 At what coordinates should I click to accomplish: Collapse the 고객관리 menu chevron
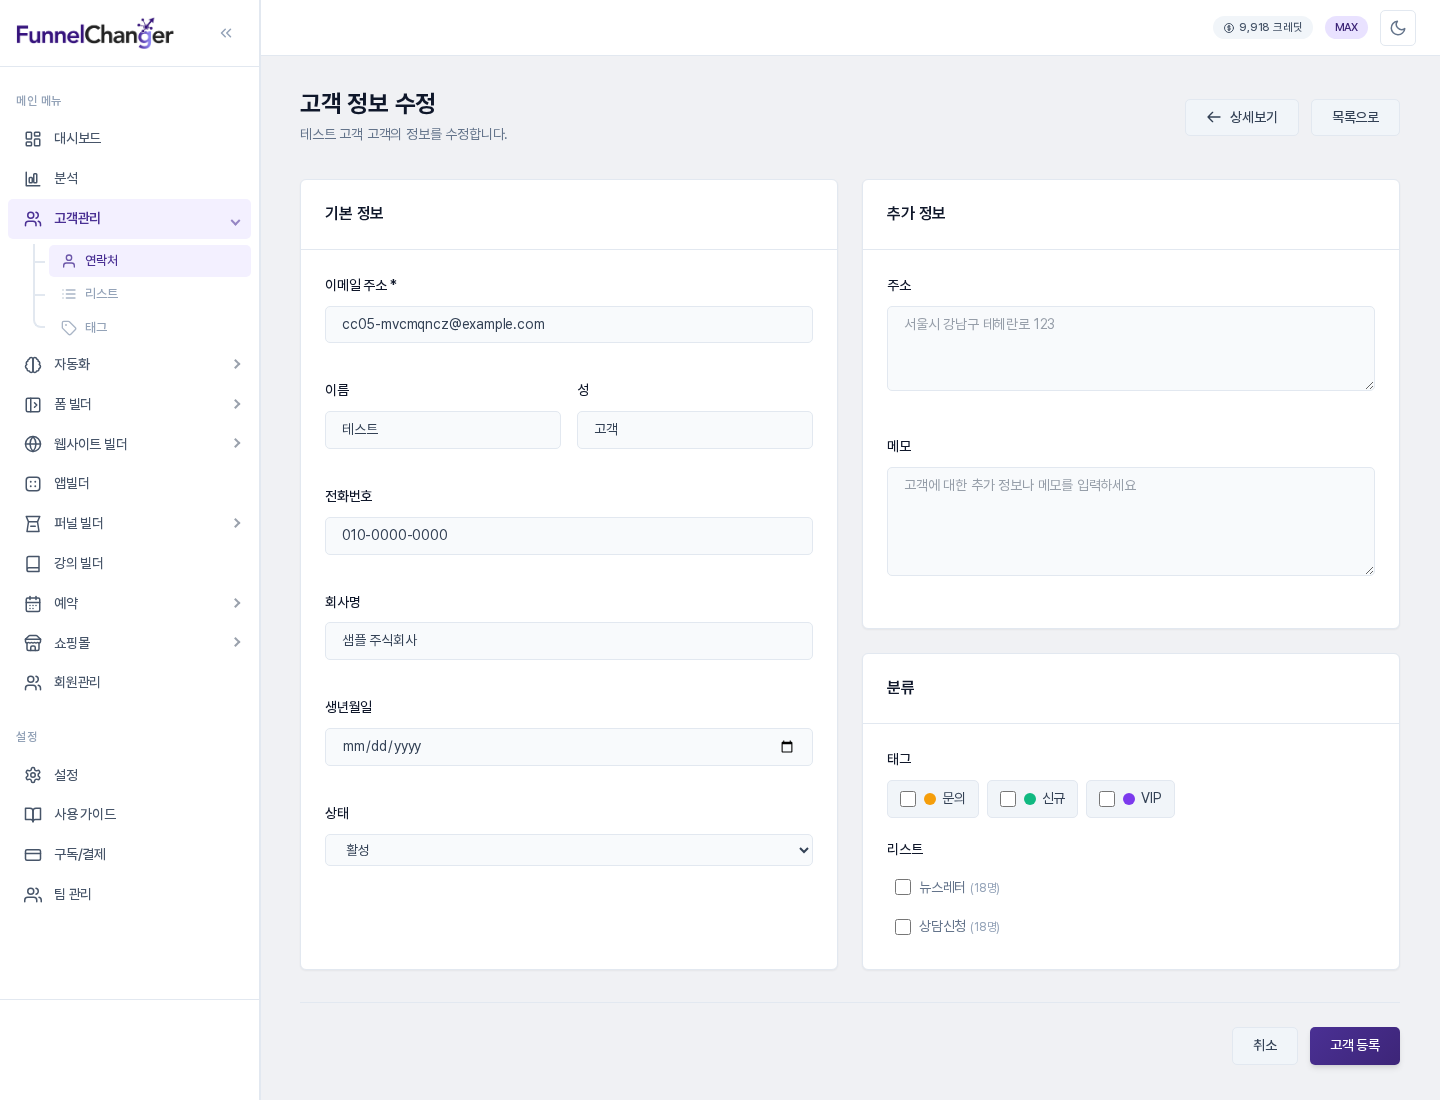236,222
